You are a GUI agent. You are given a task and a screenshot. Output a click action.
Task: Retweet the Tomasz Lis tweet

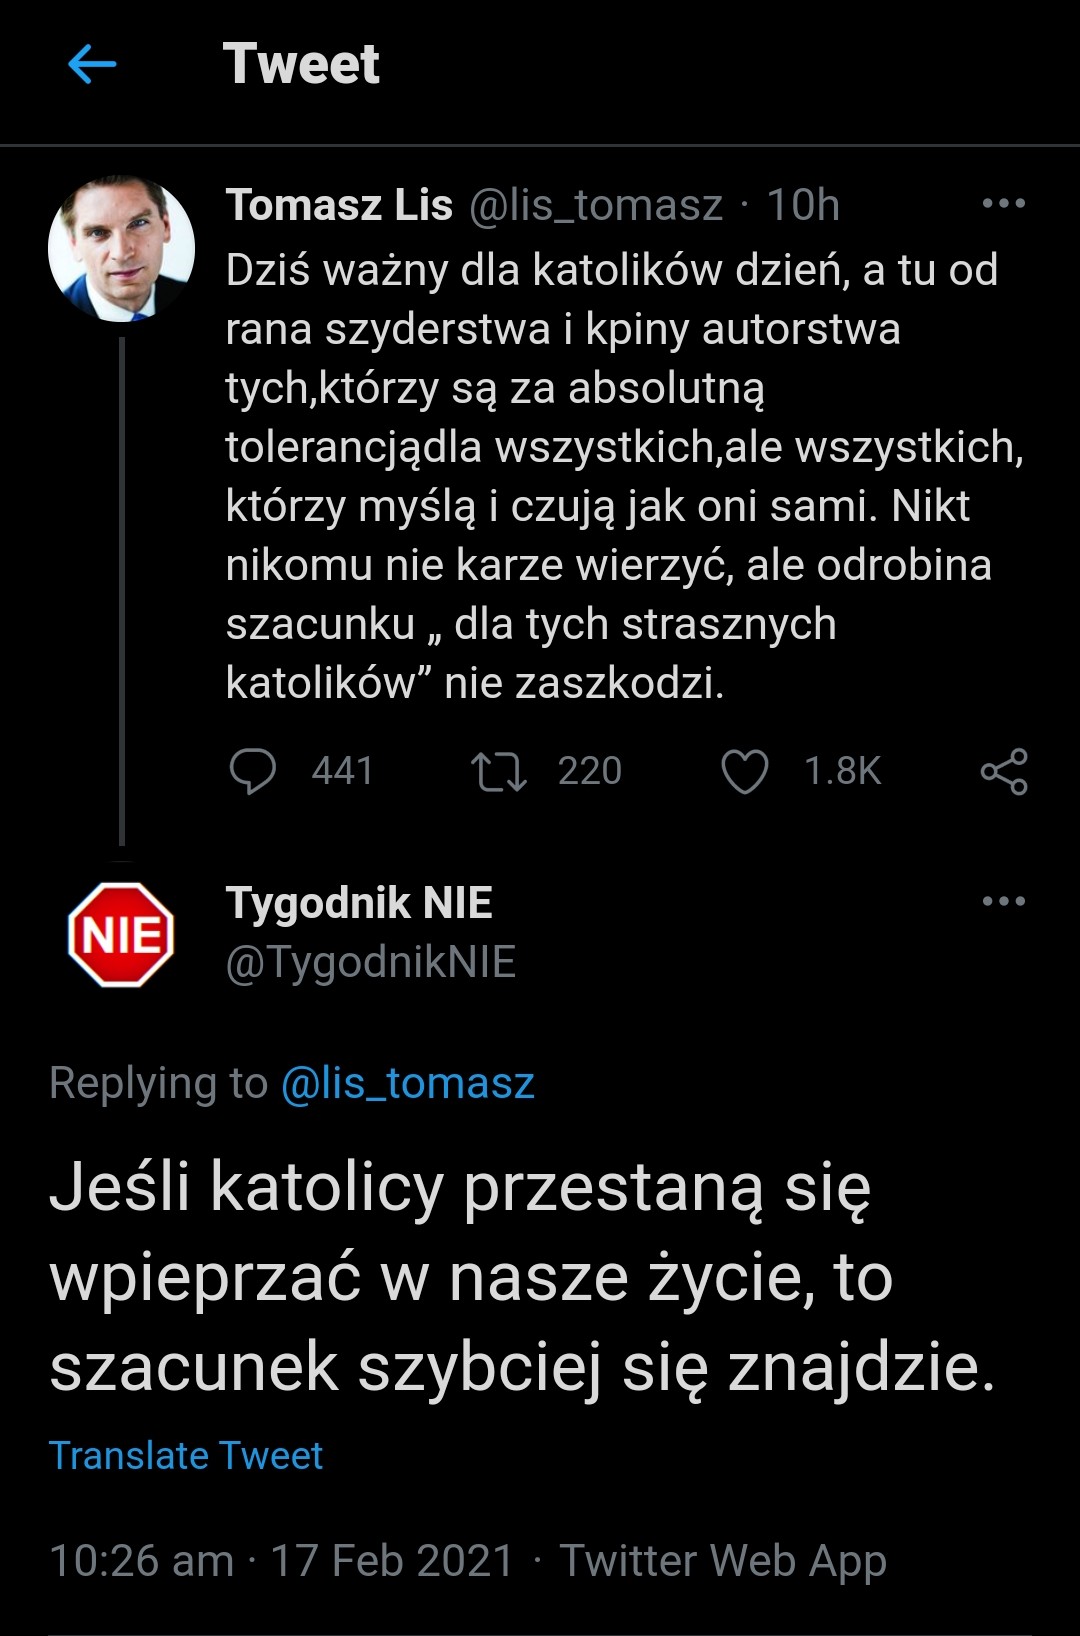[498, 772]
